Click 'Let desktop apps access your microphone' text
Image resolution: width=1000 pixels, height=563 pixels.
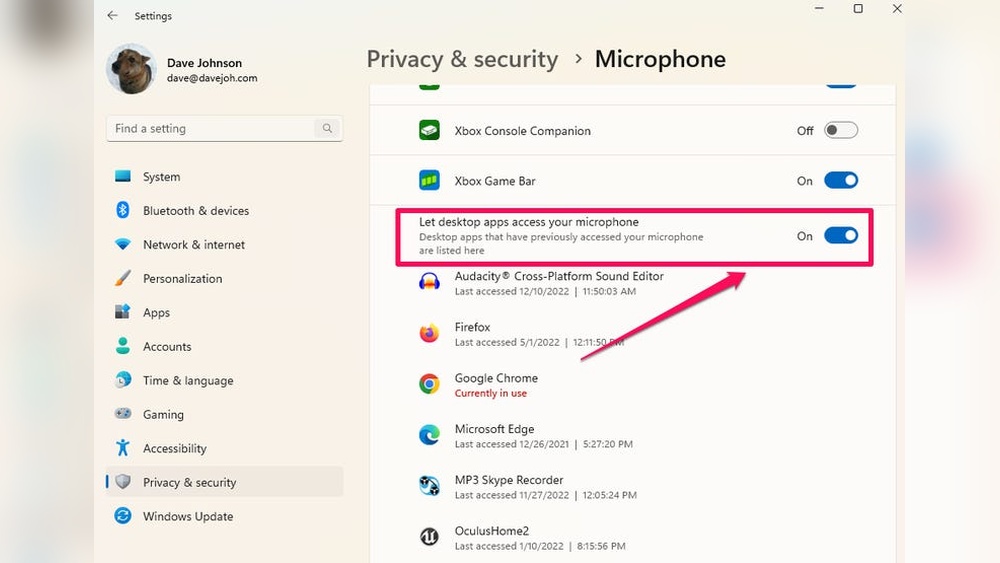(x=529, y=222)
